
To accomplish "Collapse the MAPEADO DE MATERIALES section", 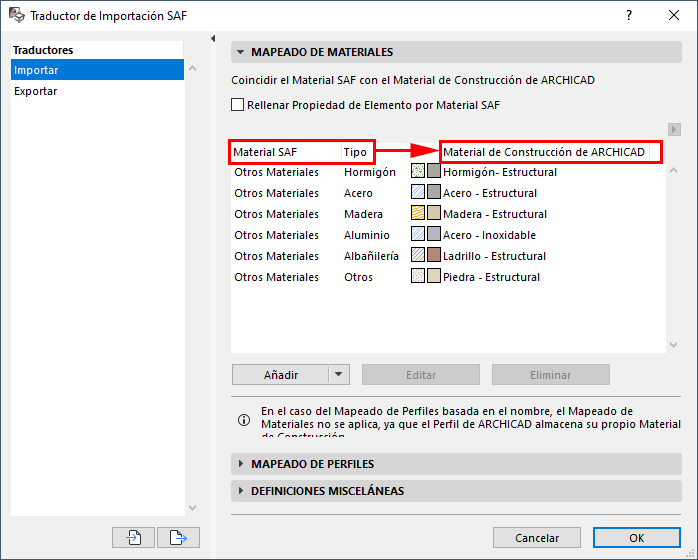I will [x=240, y=52].
